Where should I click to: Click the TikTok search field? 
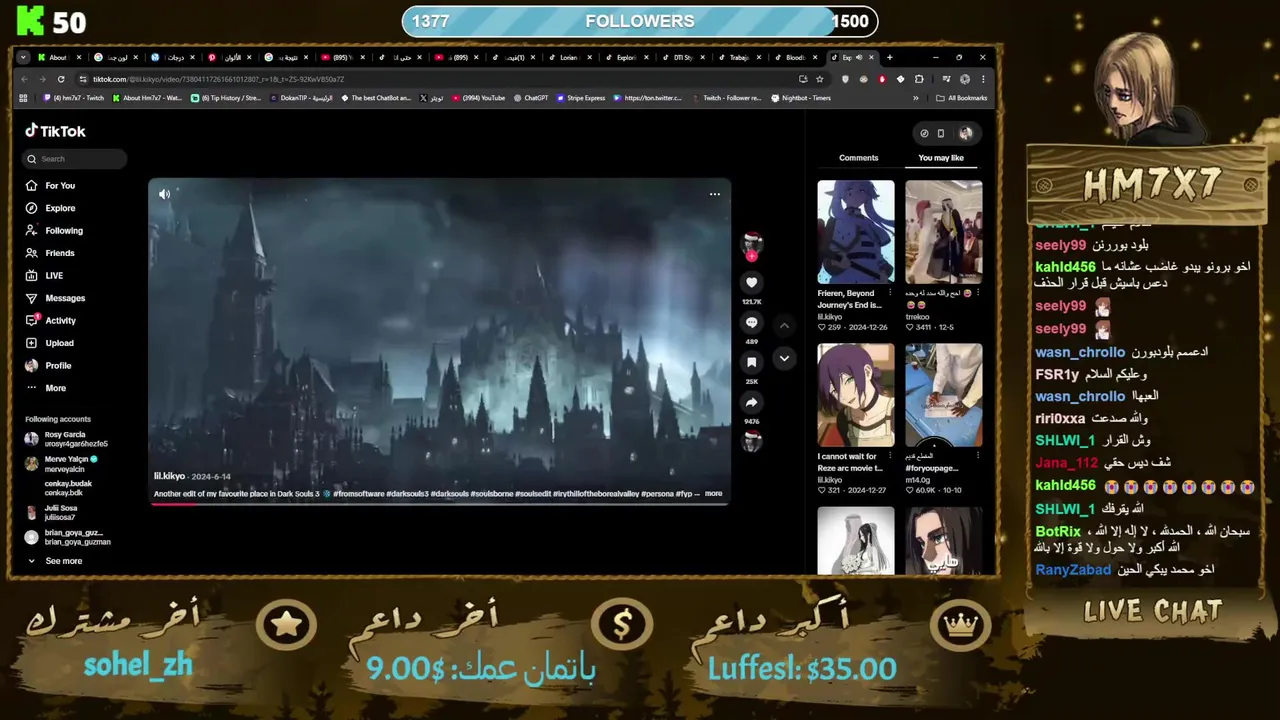pos(75,159)
